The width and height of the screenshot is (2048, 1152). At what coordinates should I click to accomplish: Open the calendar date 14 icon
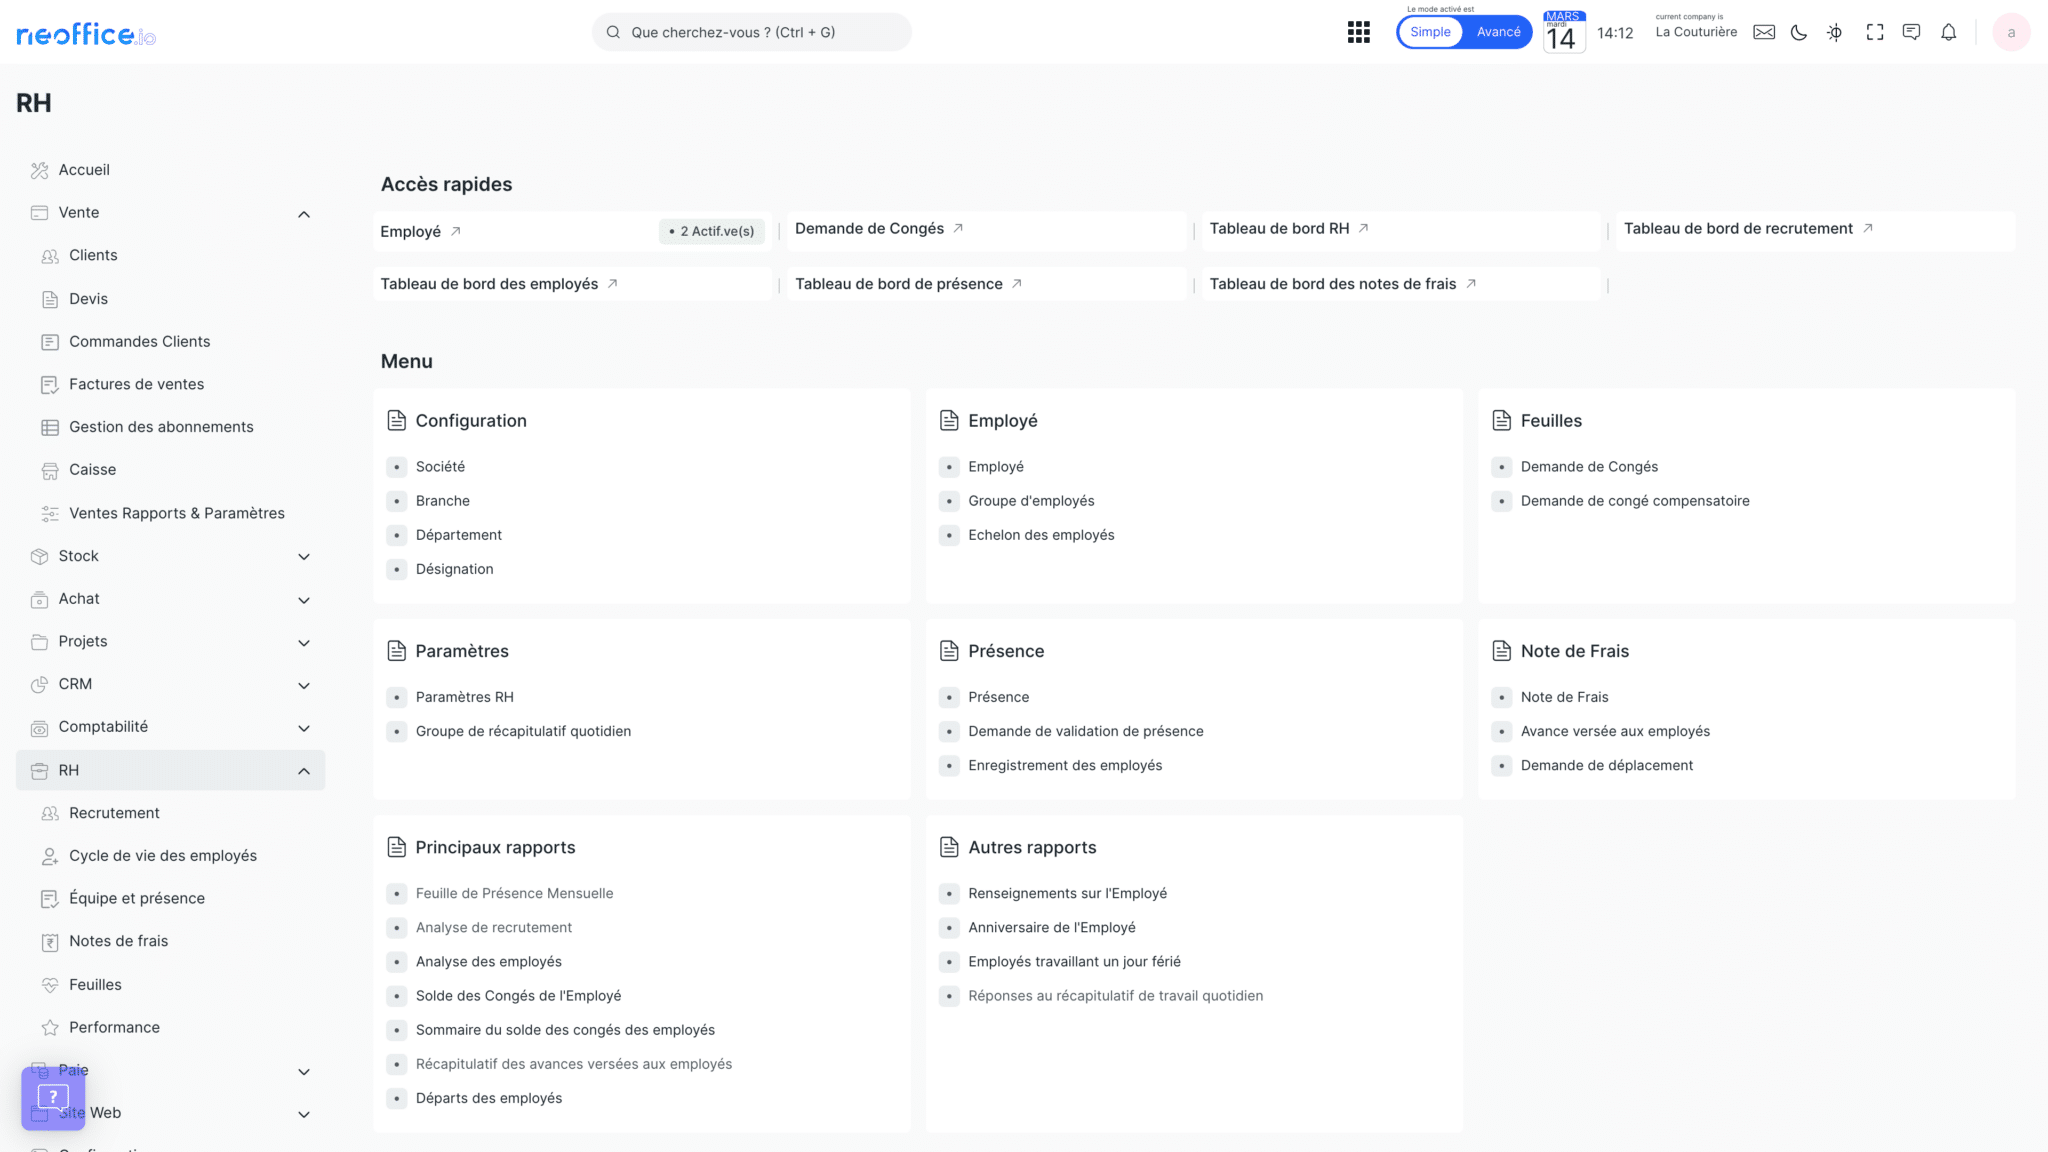(x=1563, y=32)
